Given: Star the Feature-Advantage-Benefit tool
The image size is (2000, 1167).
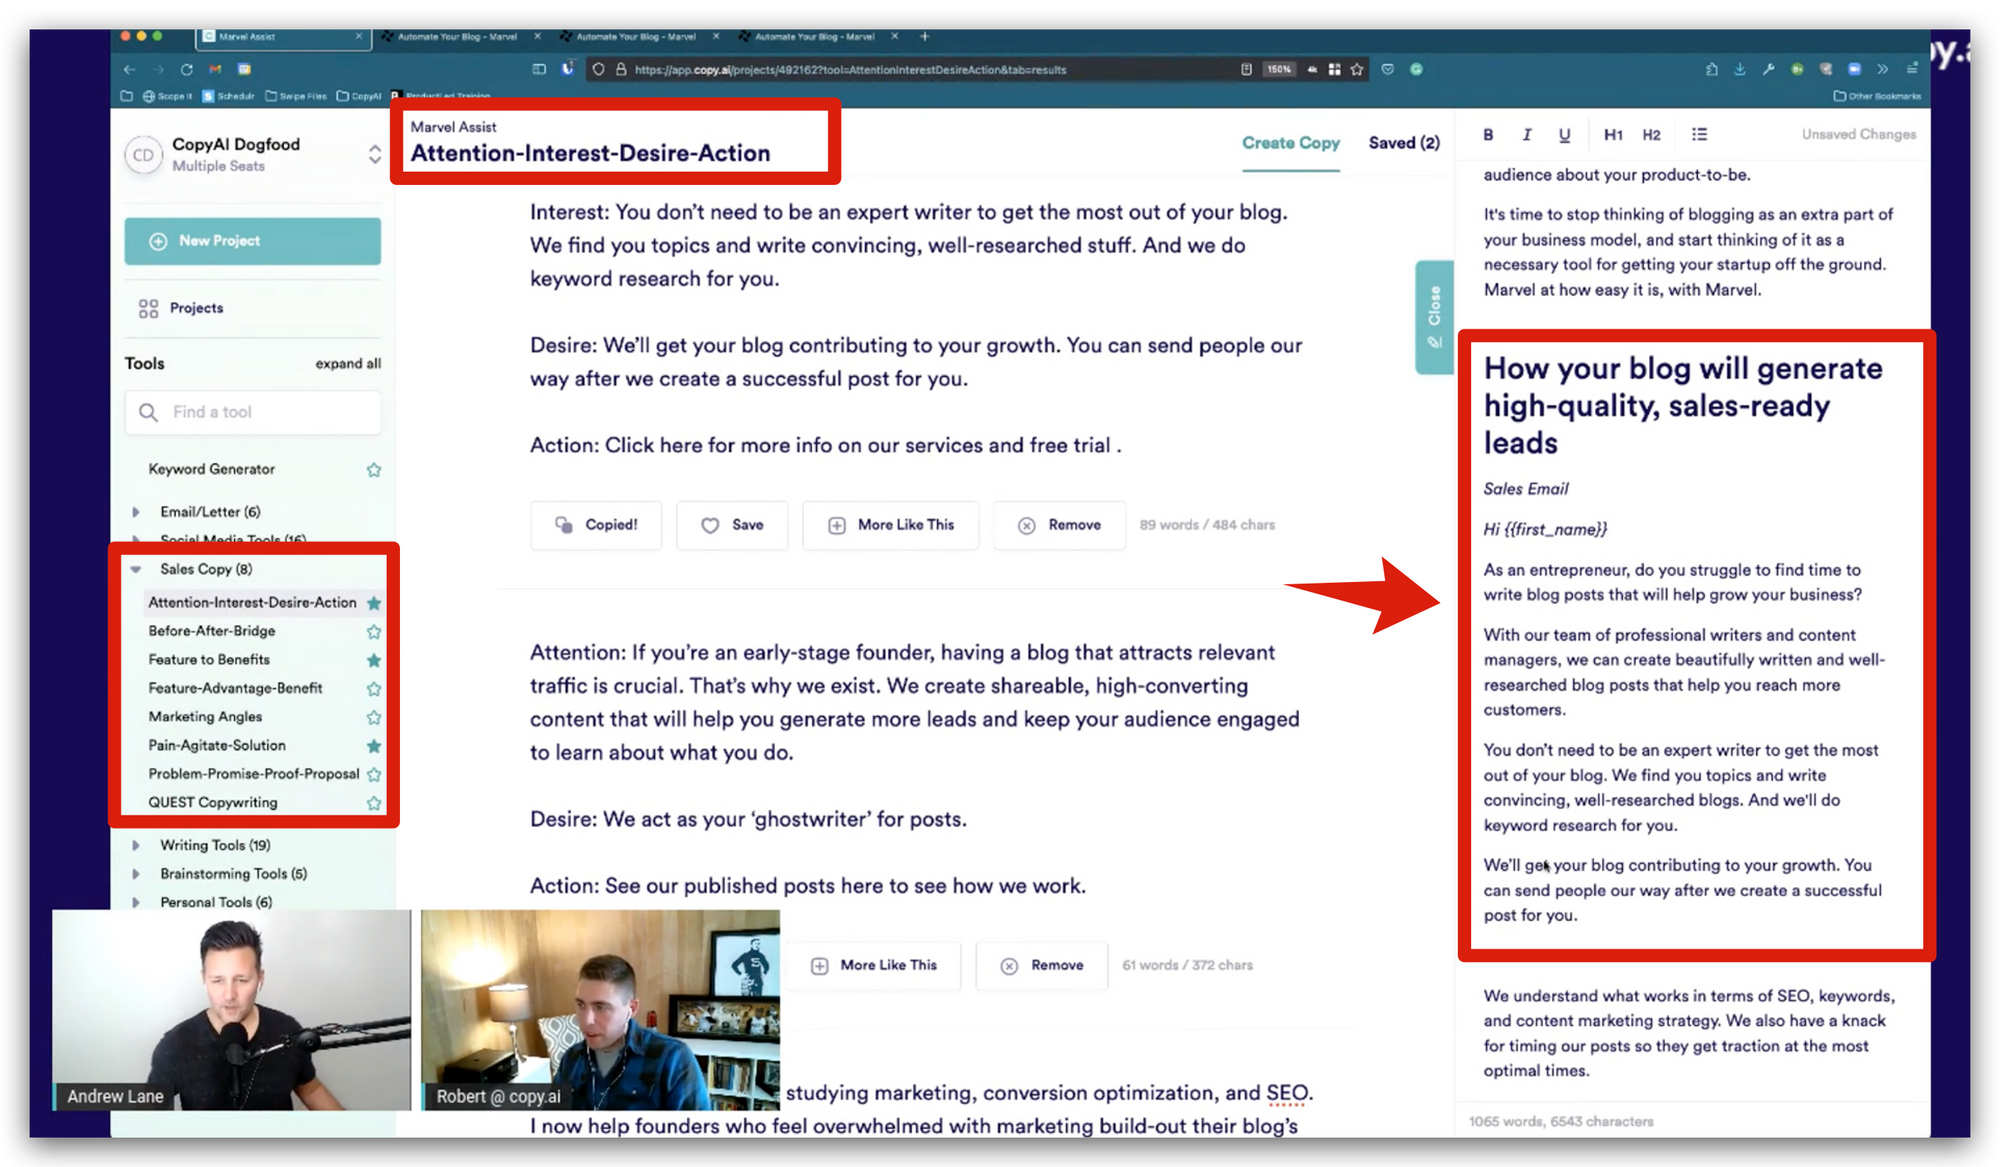Looking at the screenshot, I should click(x=374, y=688).
